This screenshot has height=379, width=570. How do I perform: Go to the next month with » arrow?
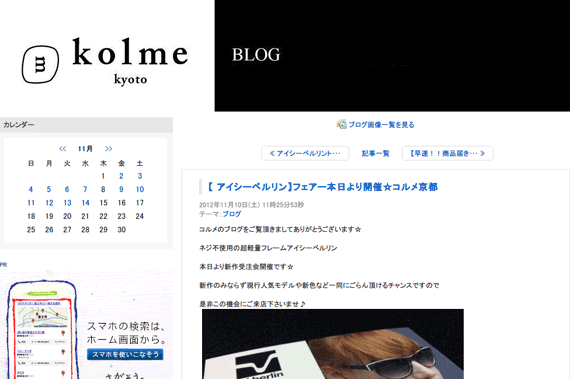(x=108, y=149)
